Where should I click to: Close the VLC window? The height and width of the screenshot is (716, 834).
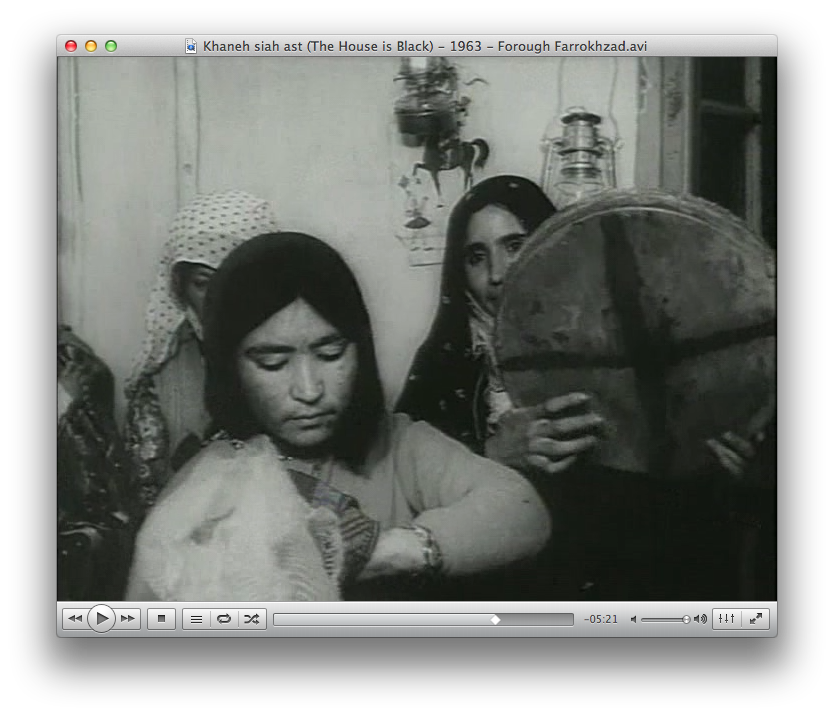coord(71,46)
